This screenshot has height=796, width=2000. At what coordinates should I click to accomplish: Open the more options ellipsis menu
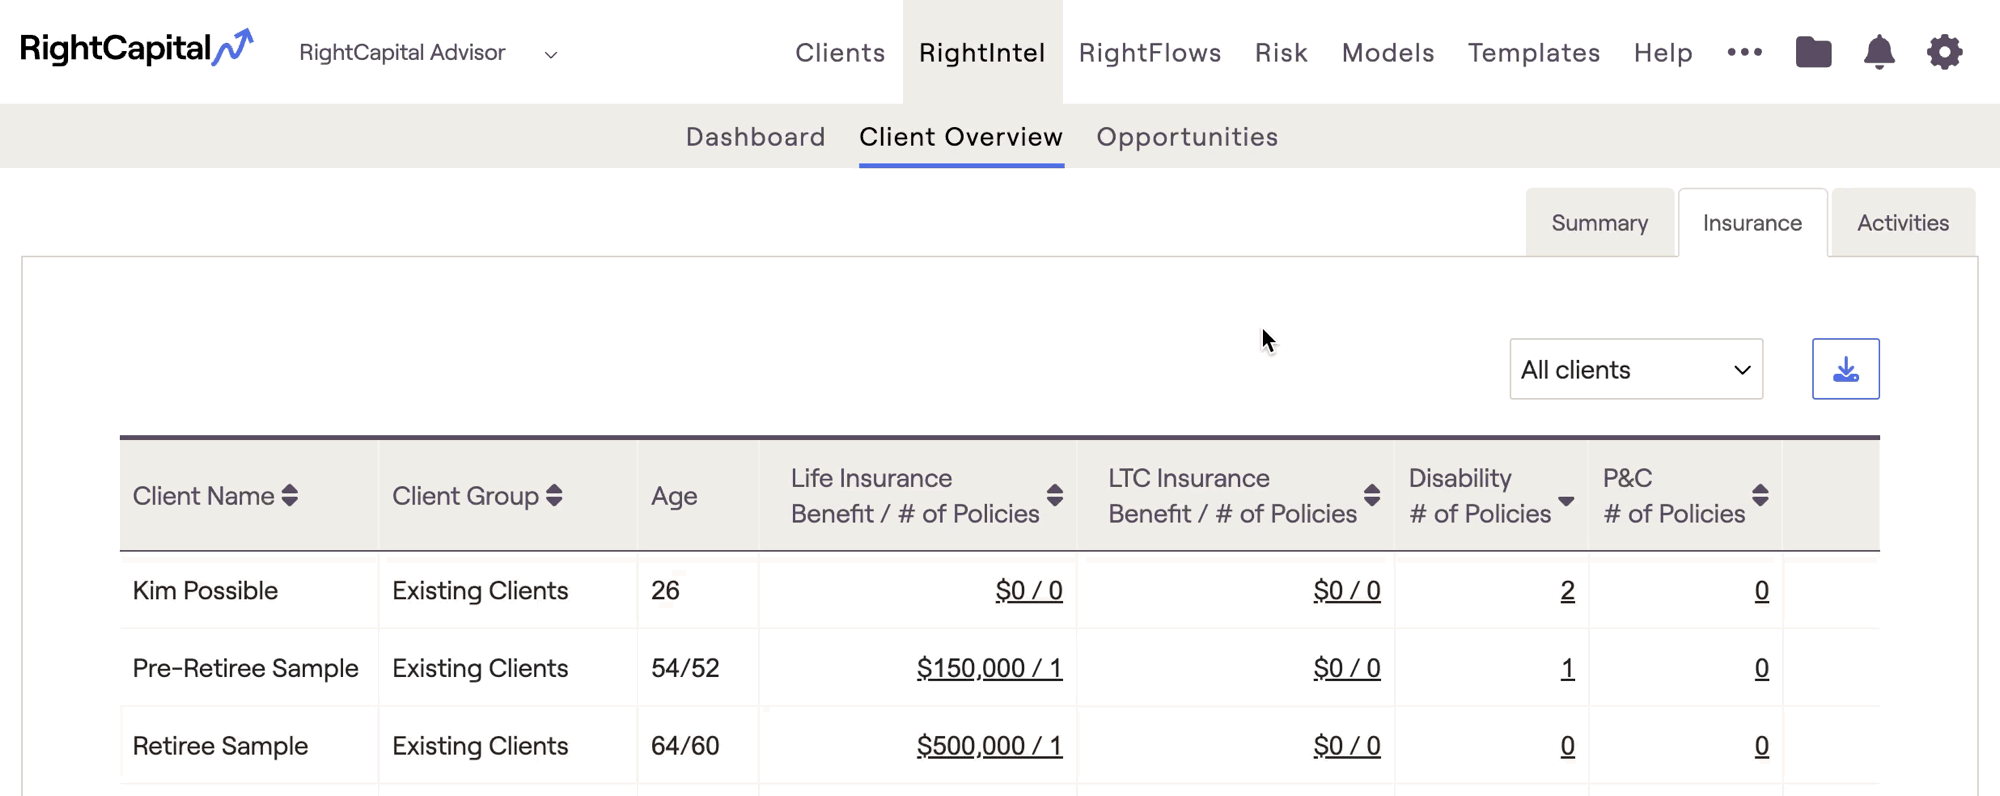pyautogui.click(x=1744, y=52)
